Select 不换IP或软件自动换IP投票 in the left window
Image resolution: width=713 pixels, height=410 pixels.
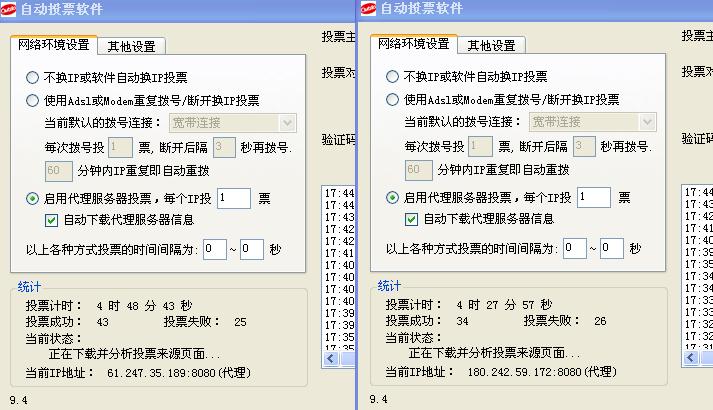(33, 77)
